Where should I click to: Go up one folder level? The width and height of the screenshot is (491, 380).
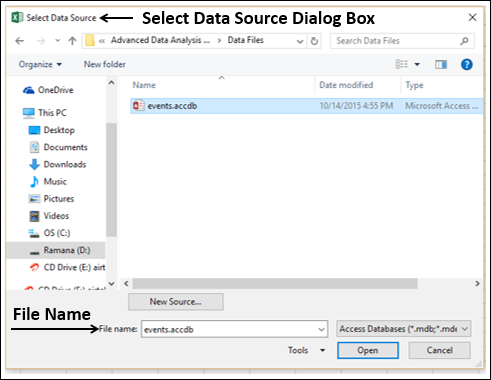point(72,41)
